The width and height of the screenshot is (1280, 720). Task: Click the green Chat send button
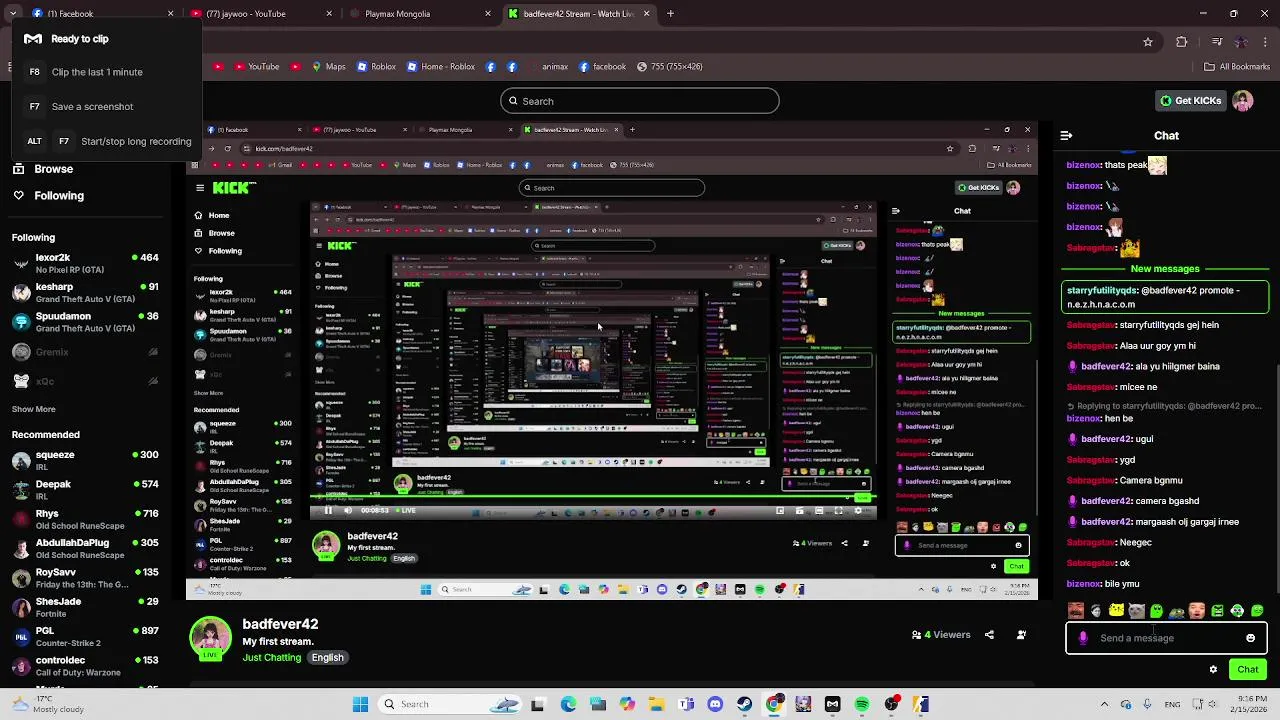(x=1248, y=670)
